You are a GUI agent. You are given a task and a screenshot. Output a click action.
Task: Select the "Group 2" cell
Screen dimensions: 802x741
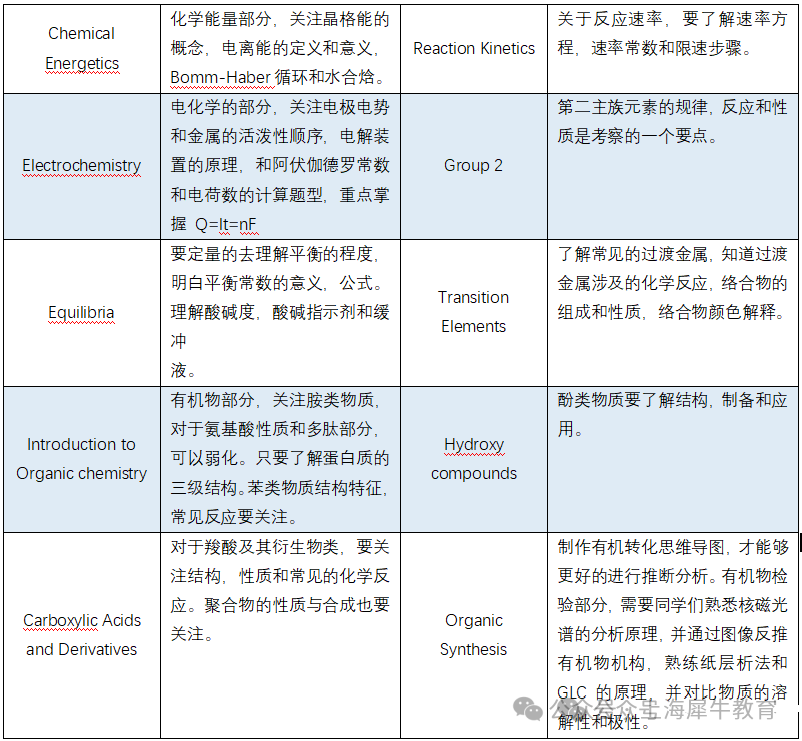pos(474,166)
